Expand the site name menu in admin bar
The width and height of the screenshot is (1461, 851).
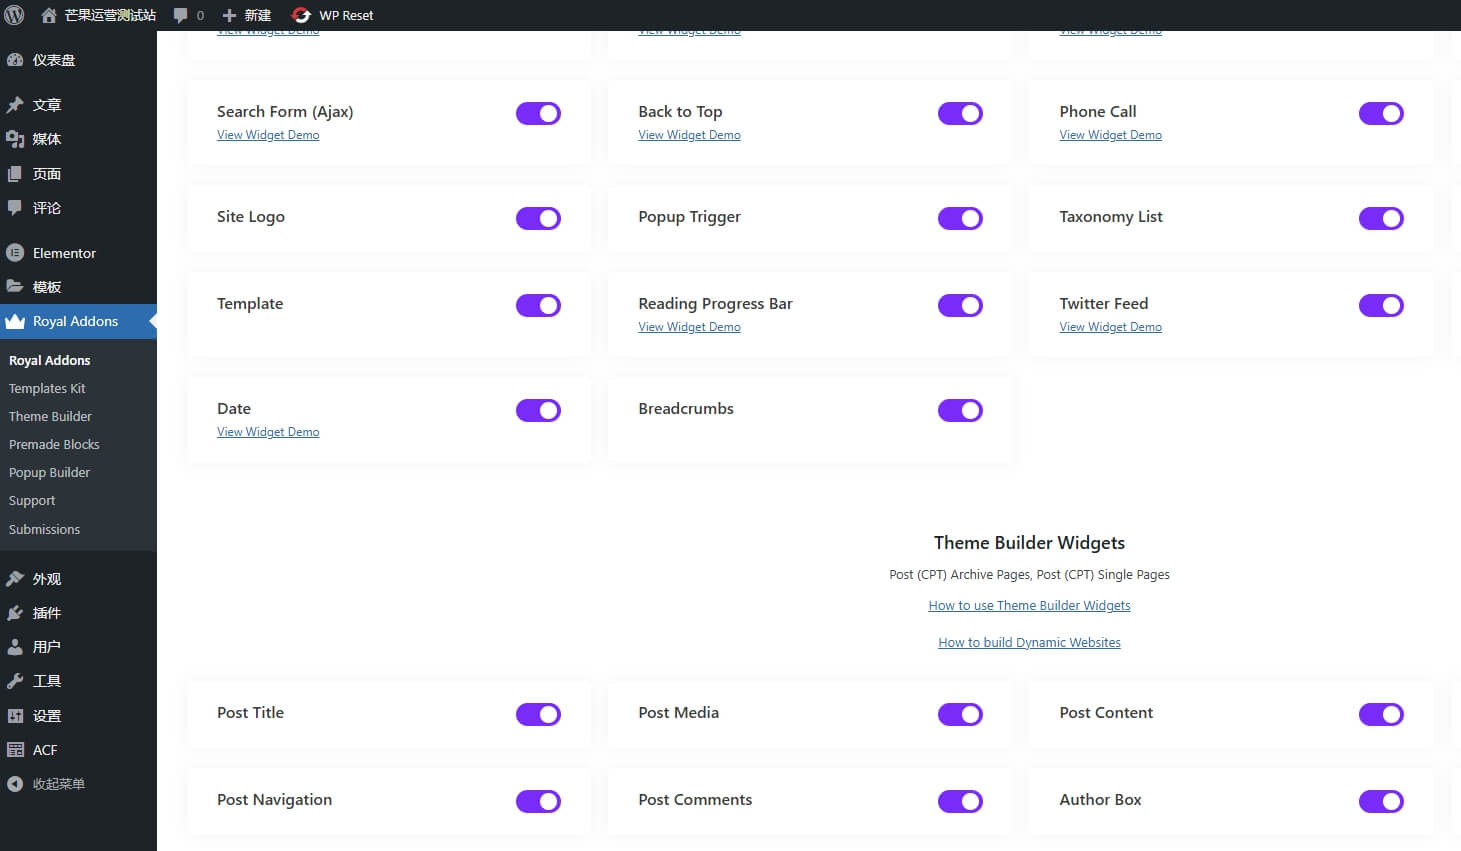tap(99, 15)
